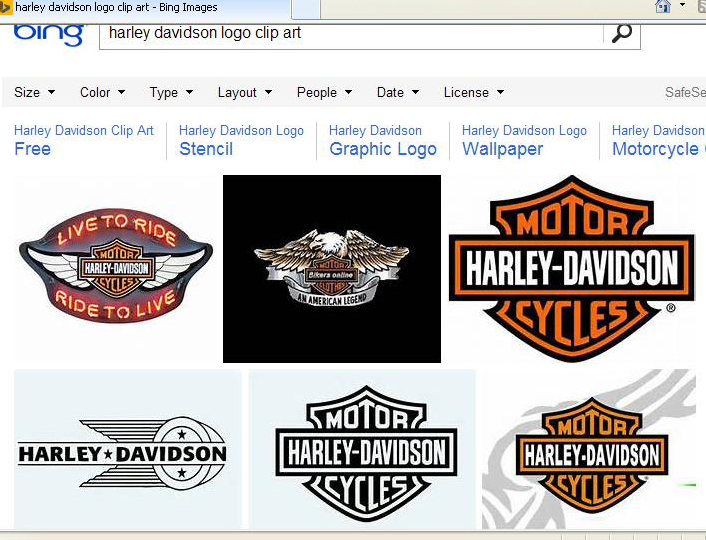706x540 pixels.
Task: Open the Color filter dropdown
Action: pyautogui.click(x=103, y=92)
